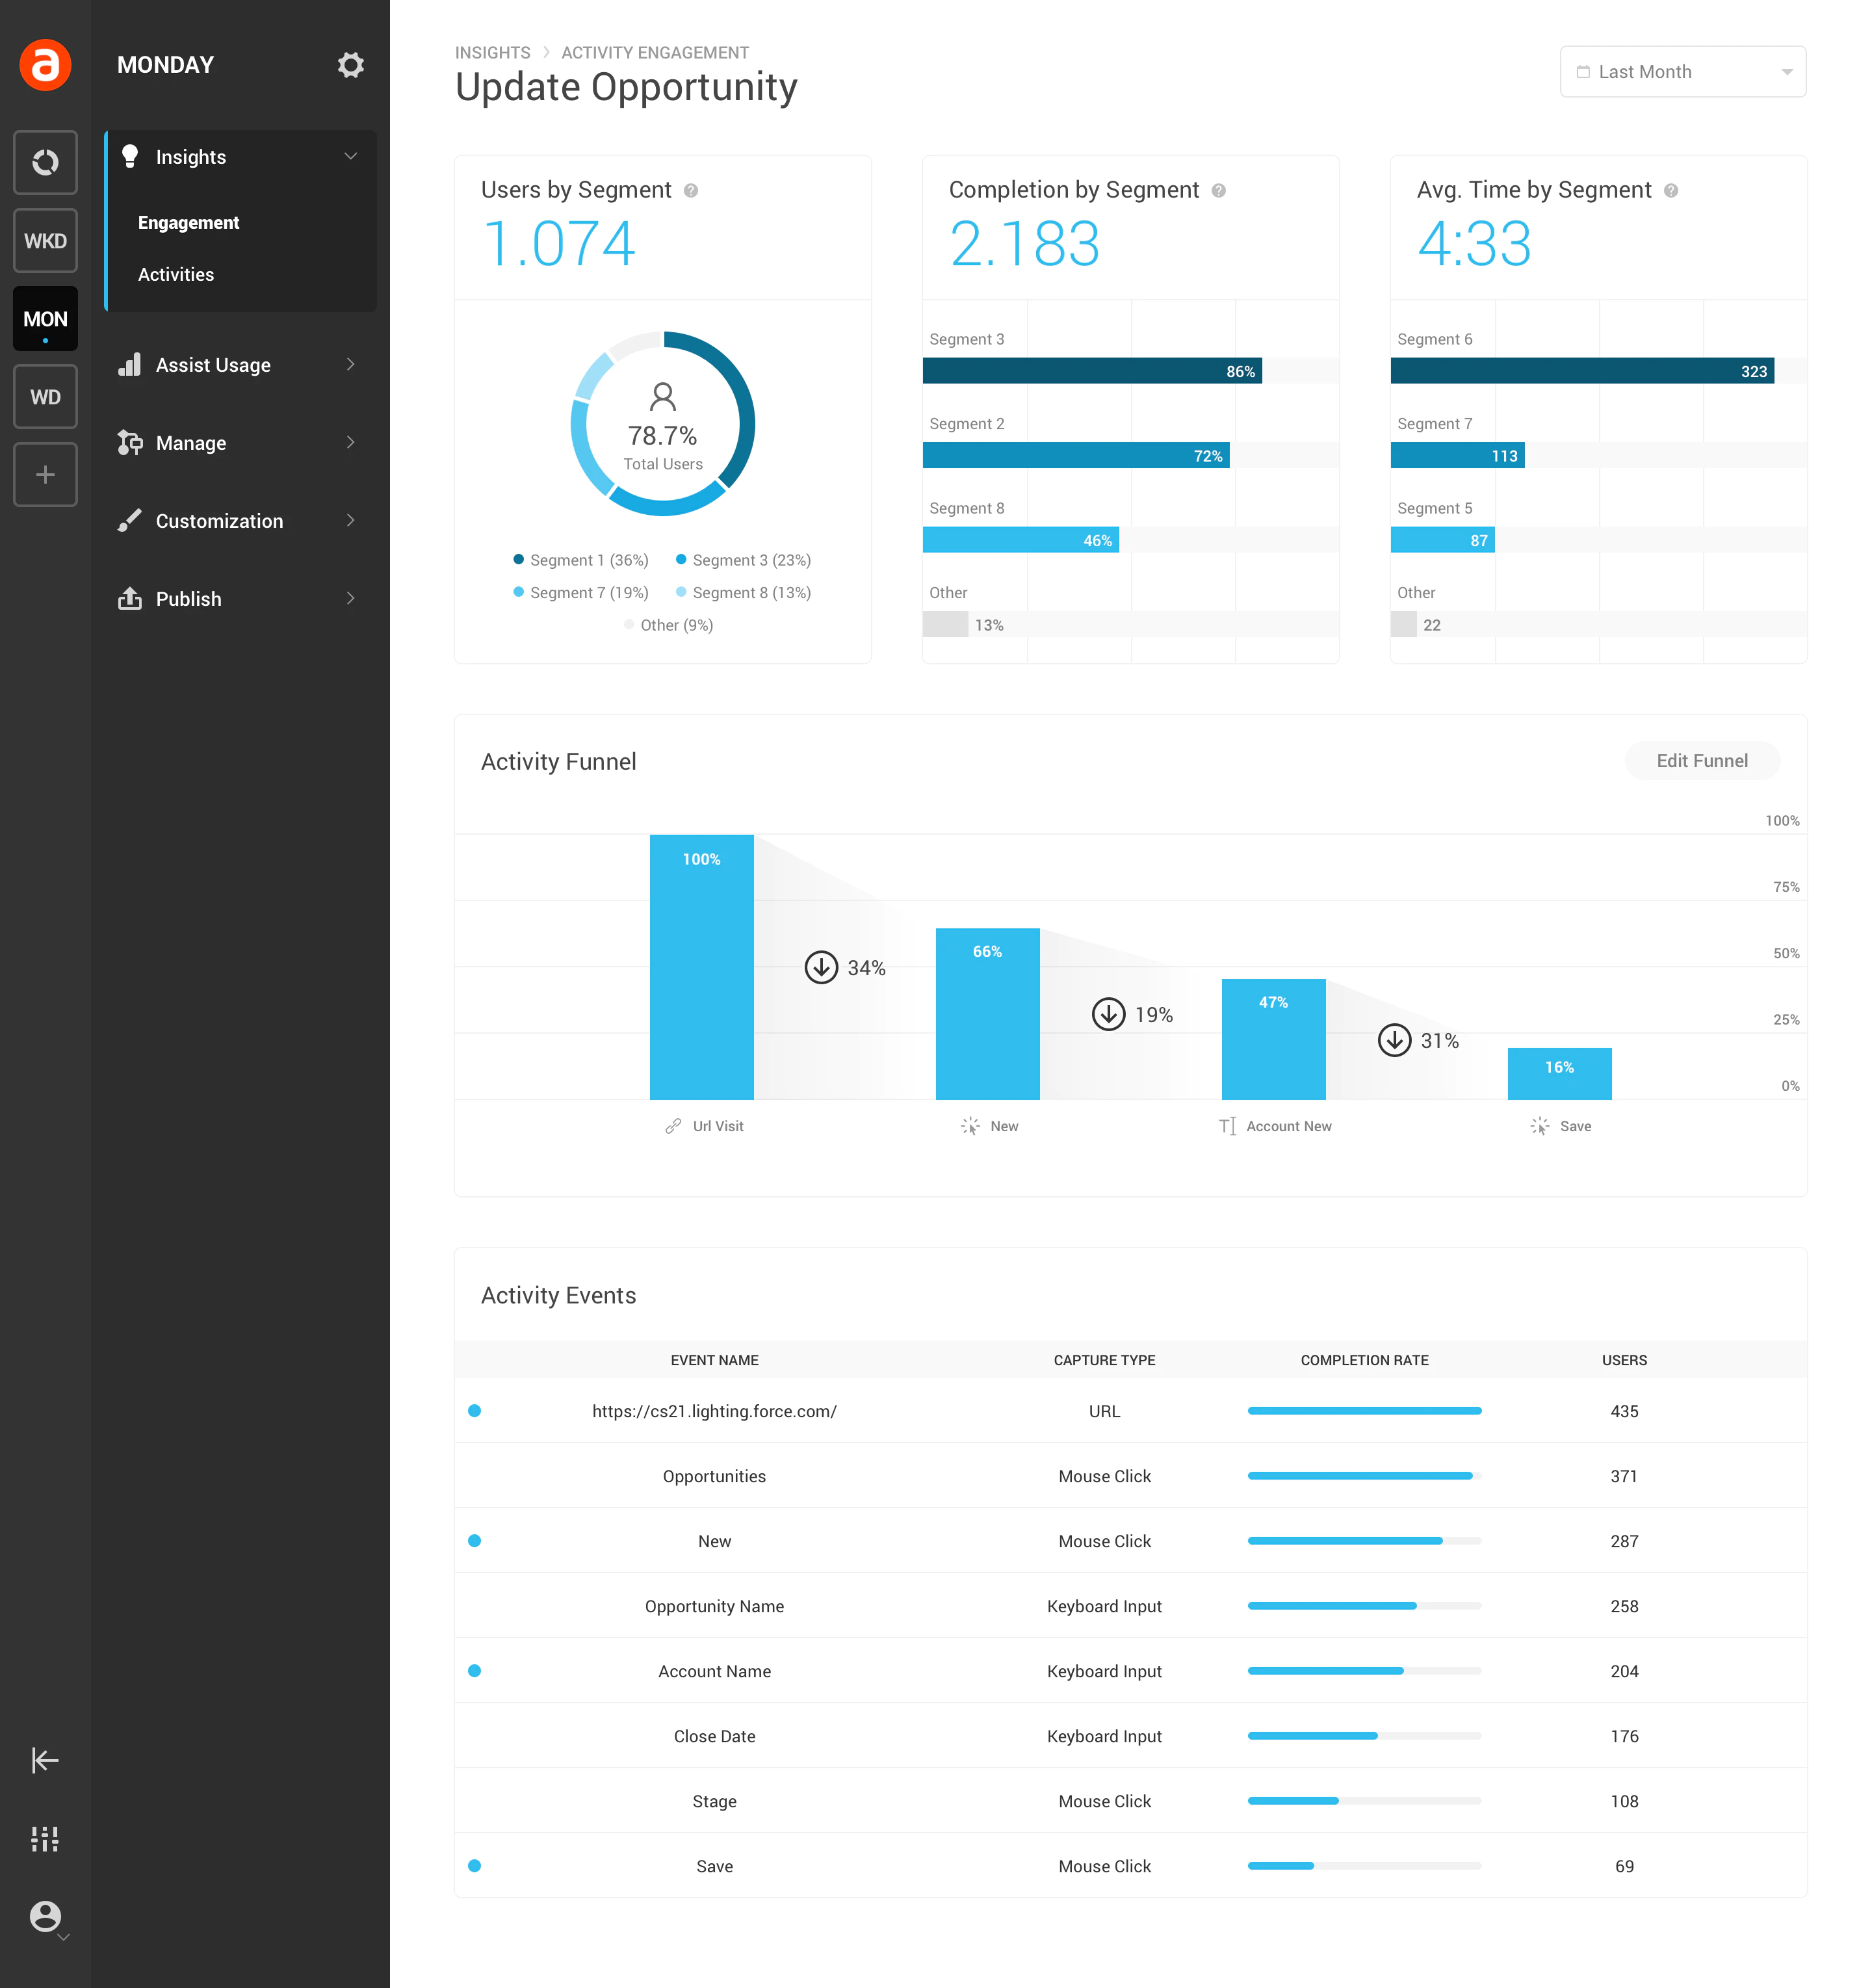Open the settings gear next to MONDAY

350,65
